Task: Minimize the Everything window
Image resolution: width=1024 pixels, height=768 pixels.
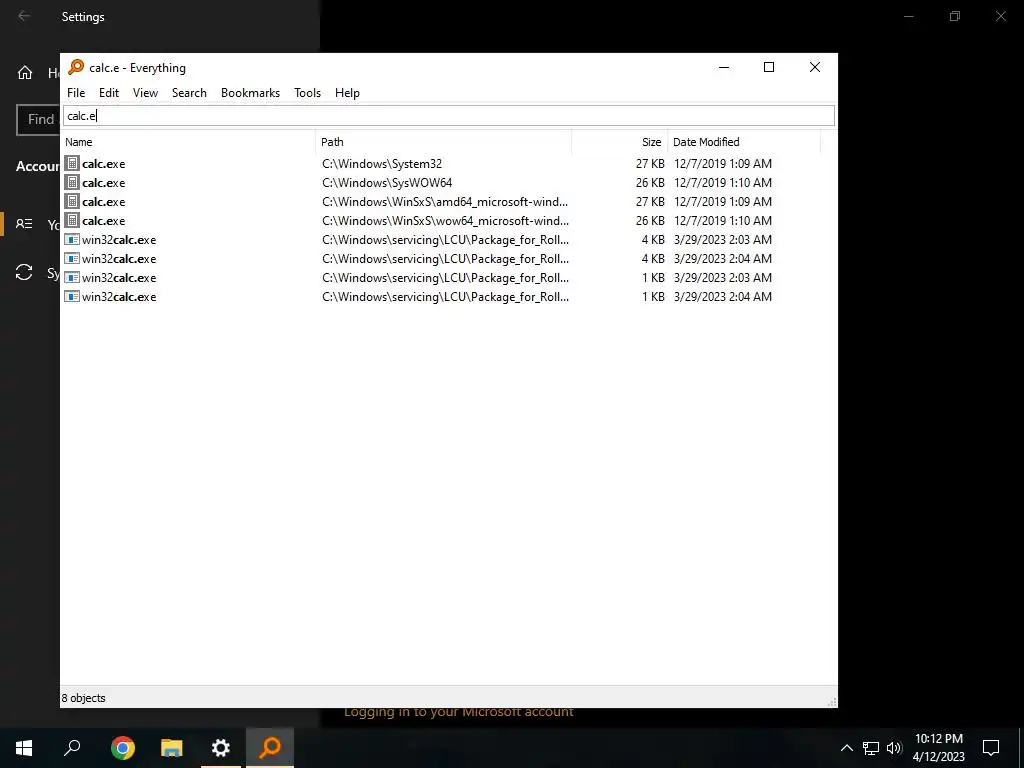Action: pyautogui.click(x=724, y=67)
